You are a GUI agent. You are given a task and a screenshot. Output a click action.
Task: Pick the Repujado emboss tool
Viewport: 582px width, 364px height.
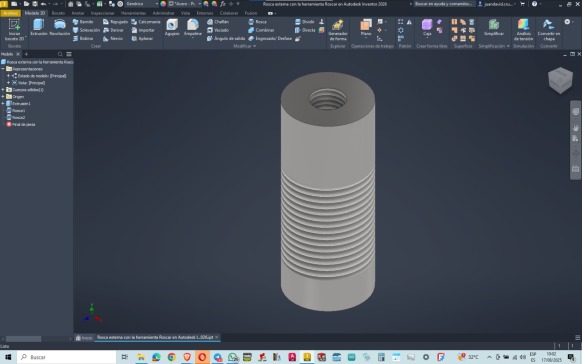click(115, 22)
